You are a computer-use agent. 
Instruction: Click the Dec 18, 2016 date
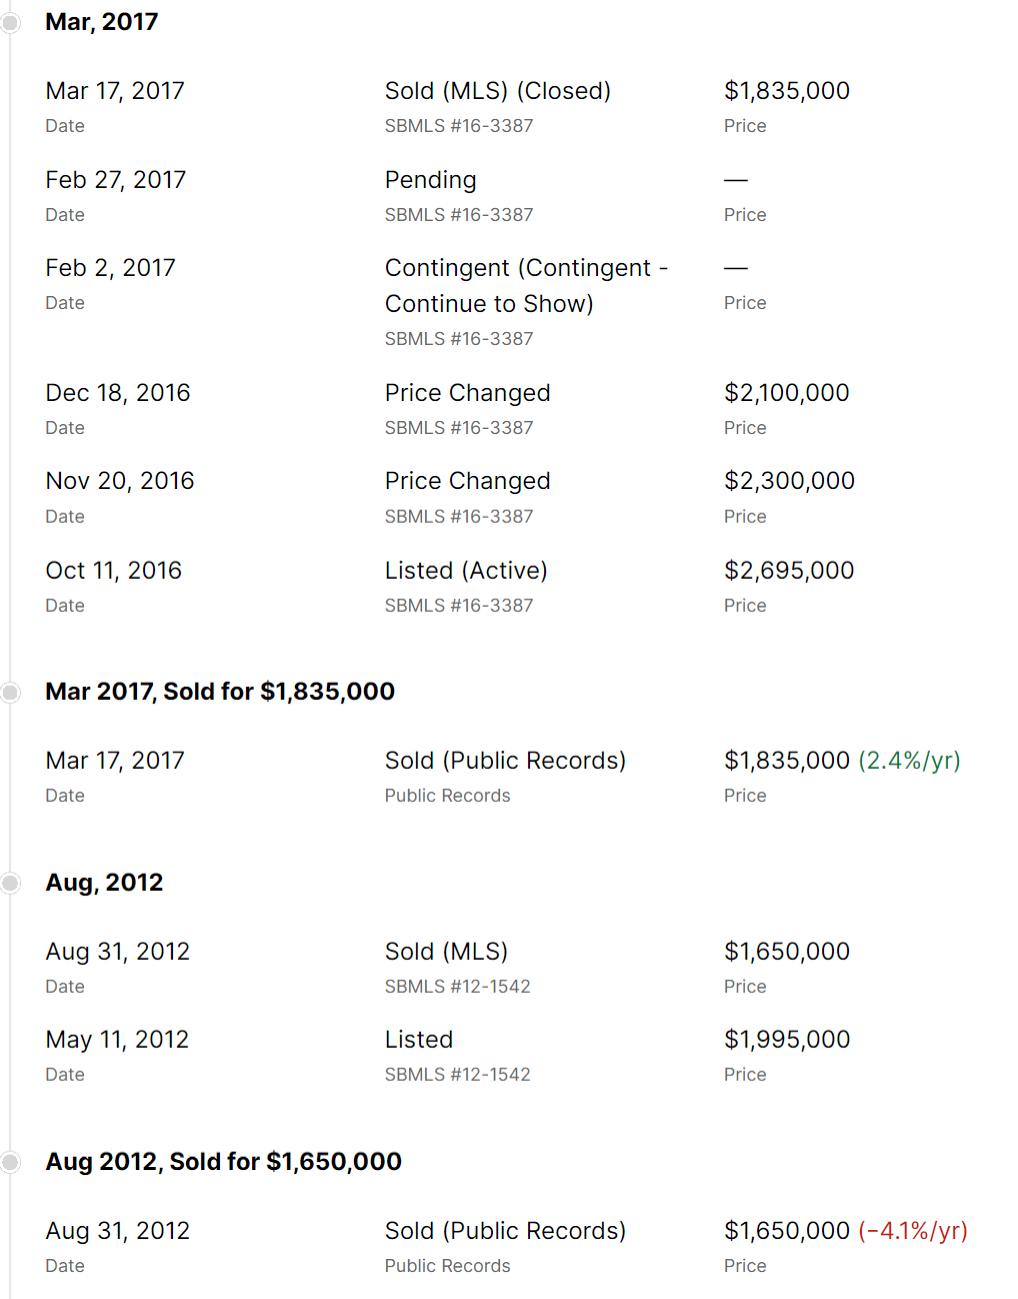(117, 393)
